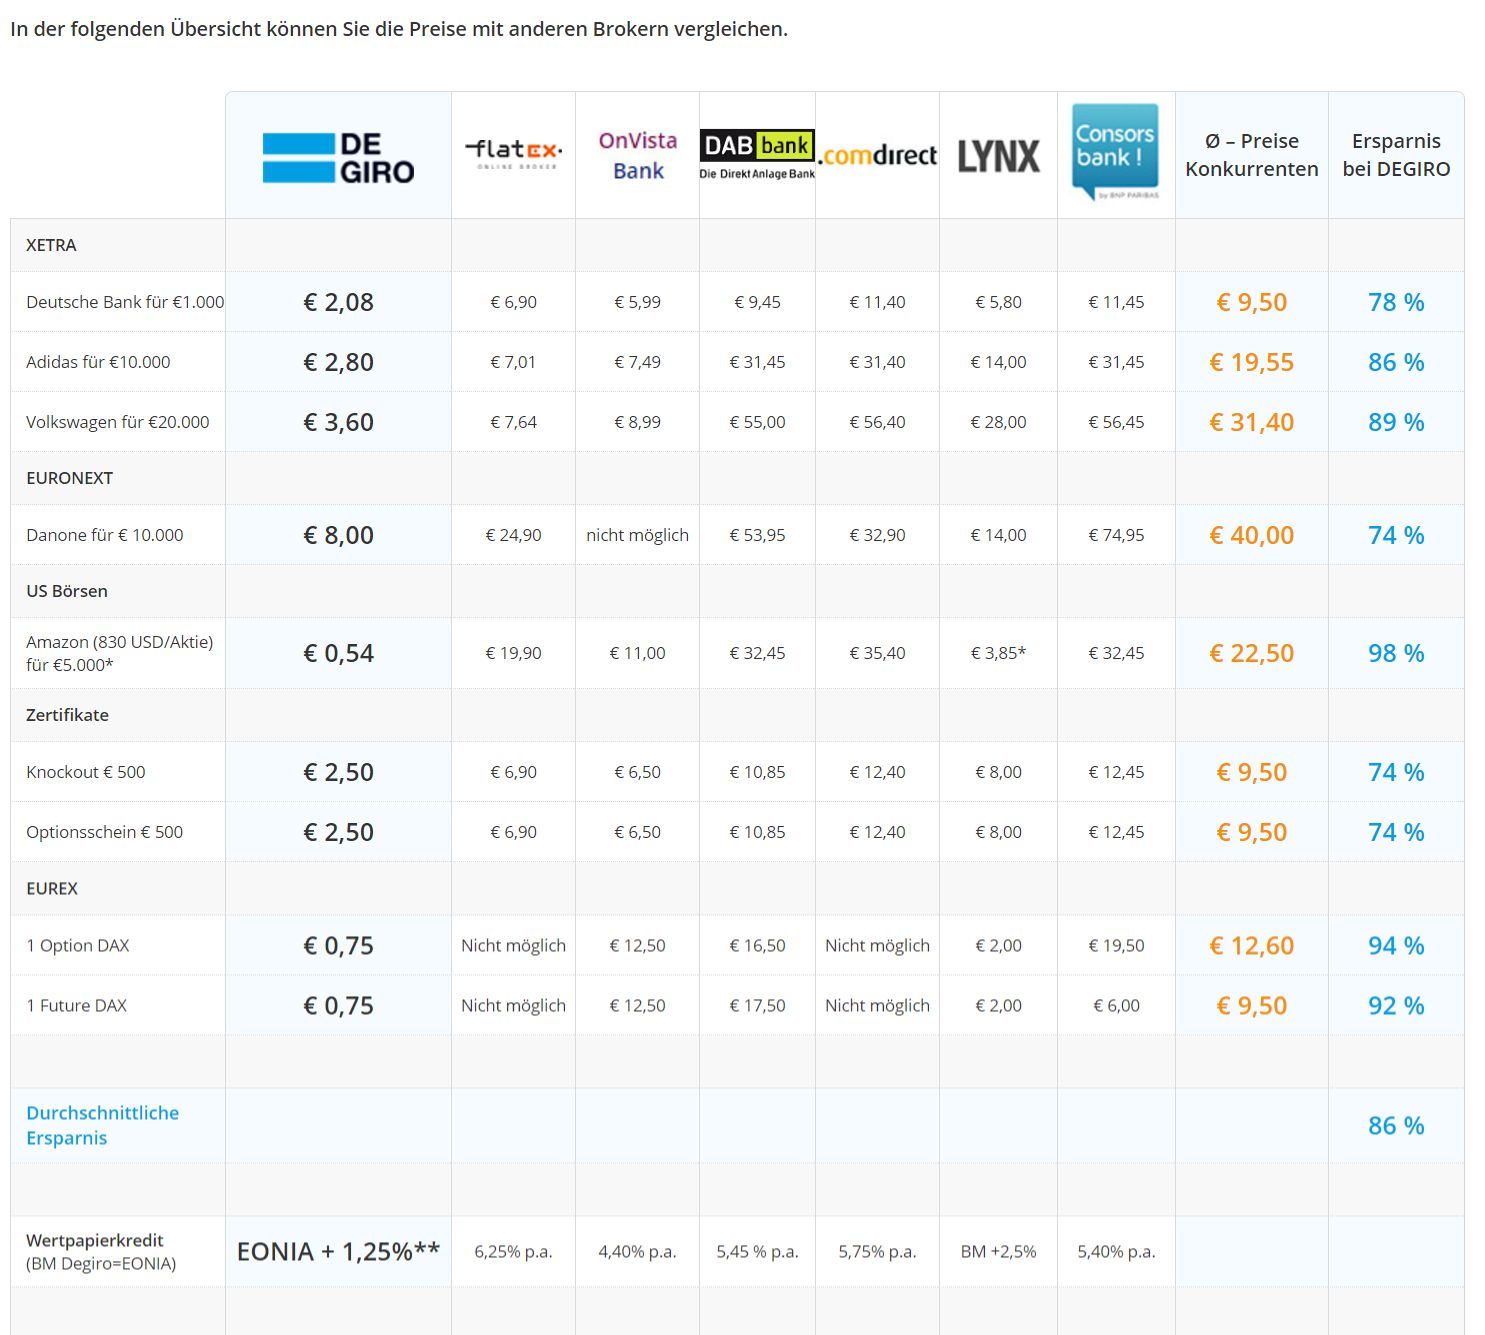Select row label 'Danone für € 10.000'

[x=105, y=535]
